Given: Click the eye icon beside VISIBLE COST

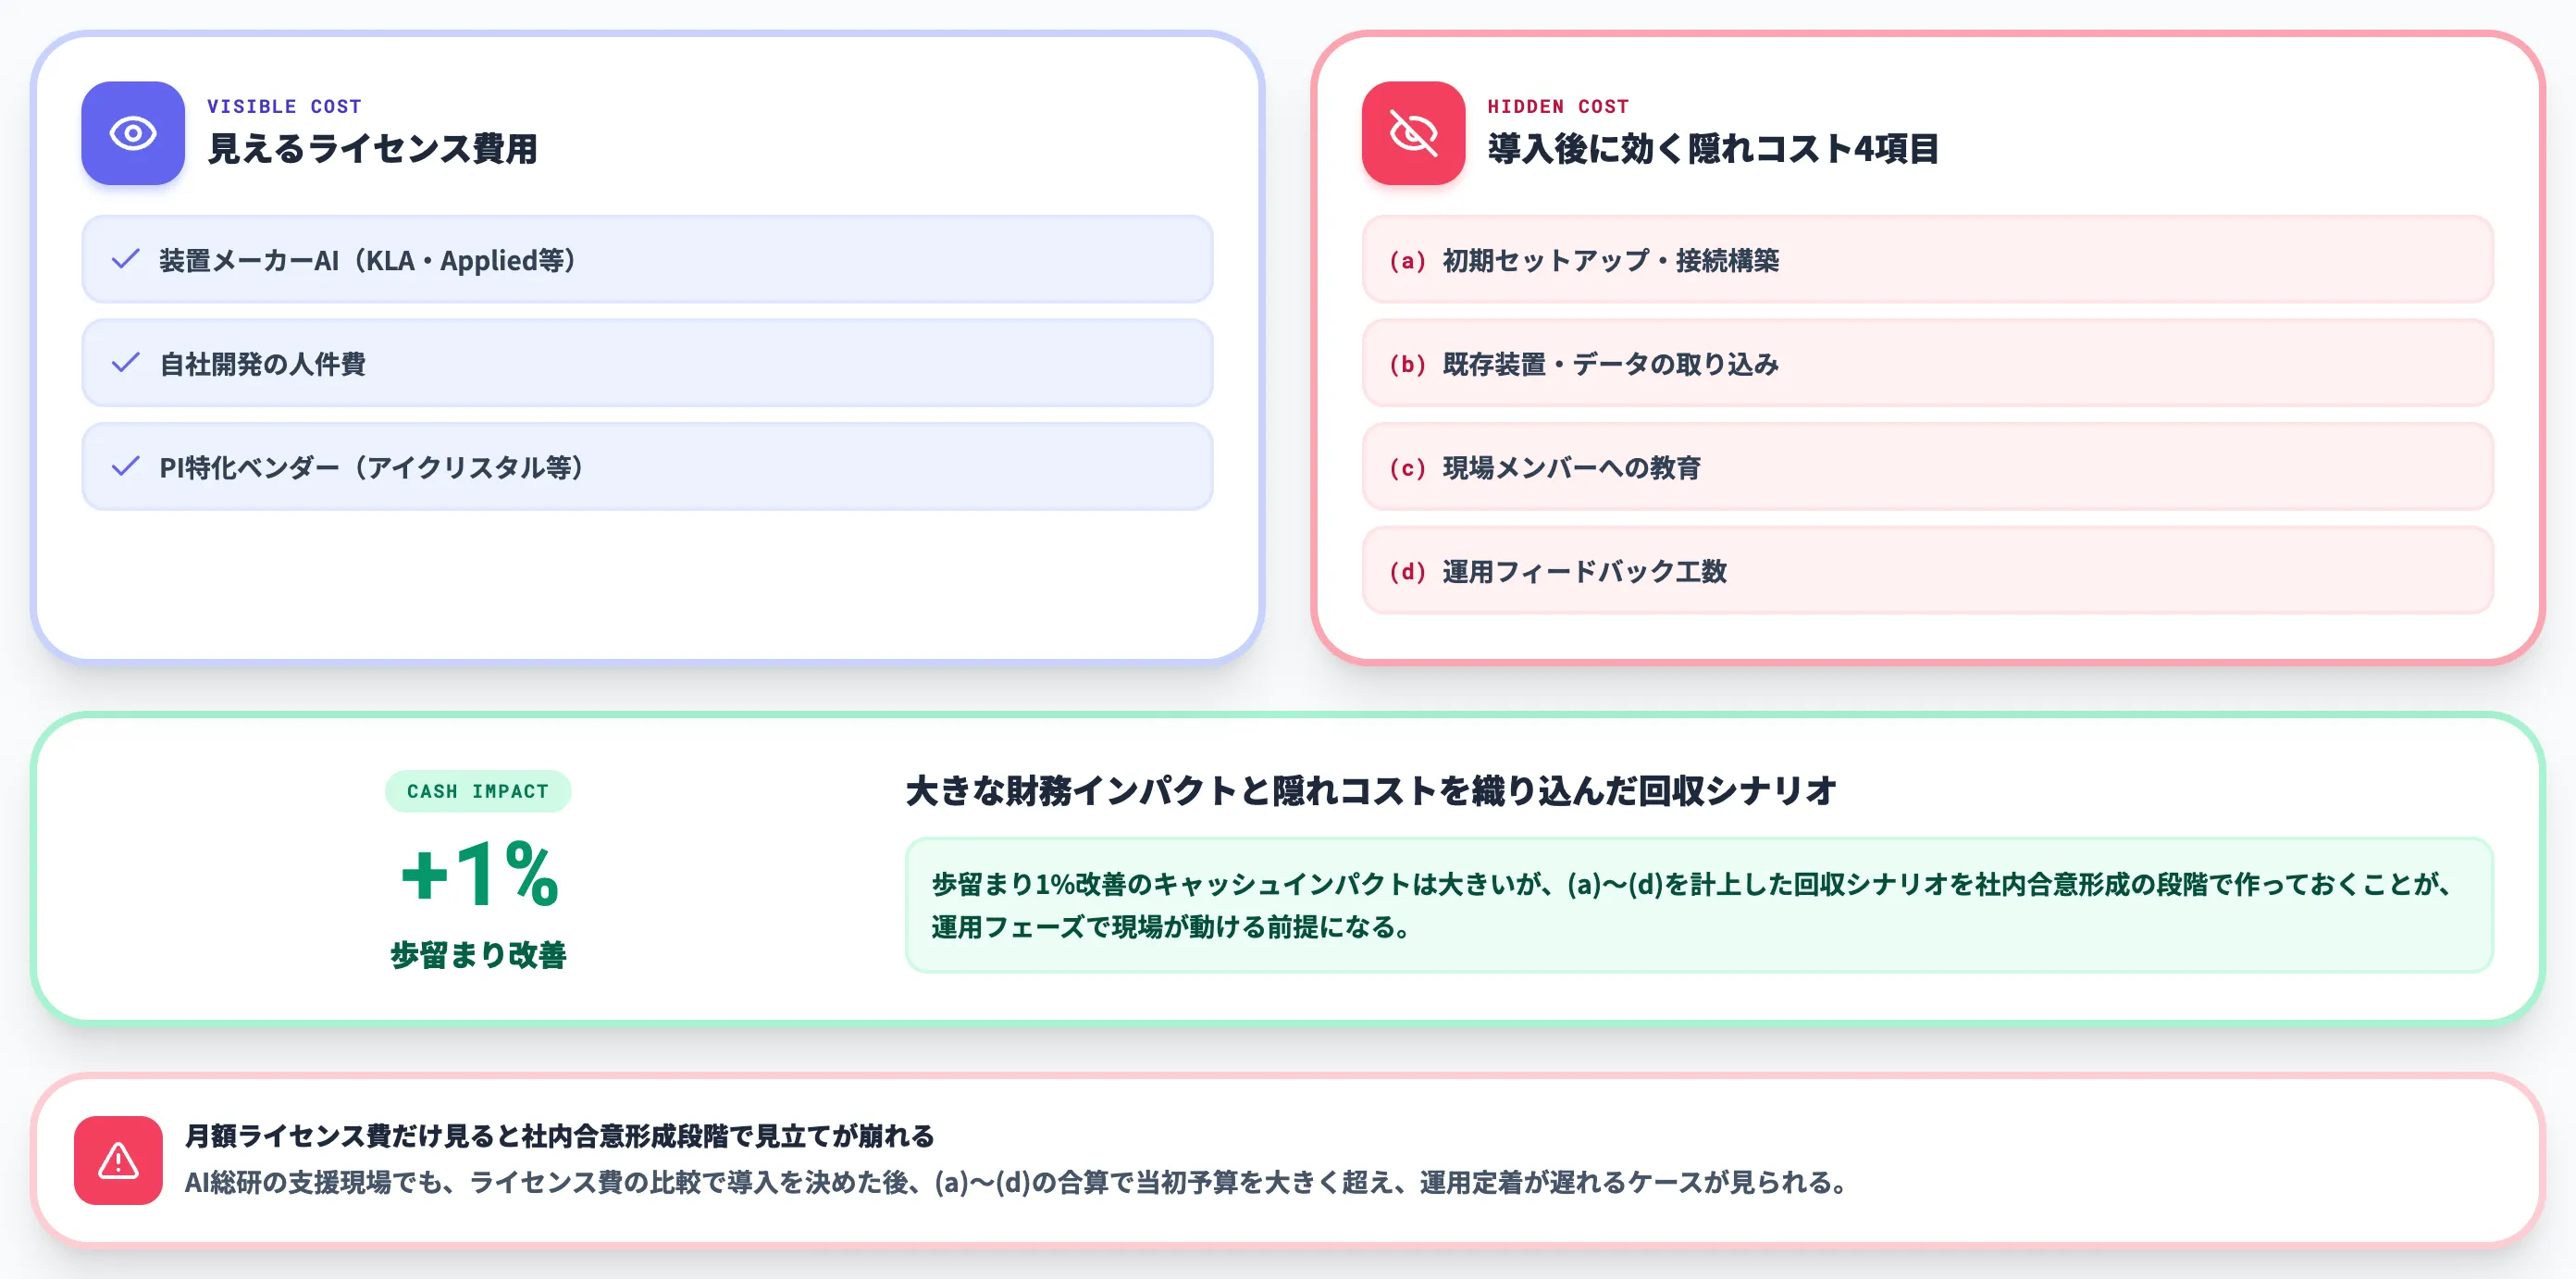Looking at the screenshot, I should (x=133, y=133).
